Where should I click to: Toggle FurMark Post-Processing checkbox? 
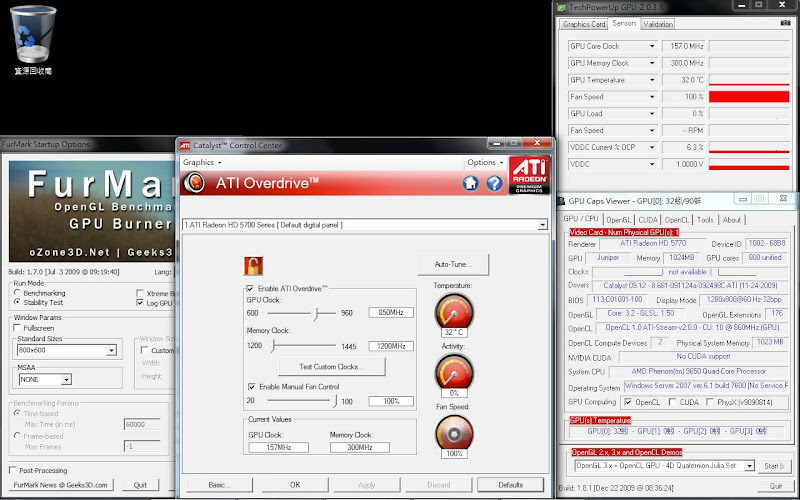[13, 470]
